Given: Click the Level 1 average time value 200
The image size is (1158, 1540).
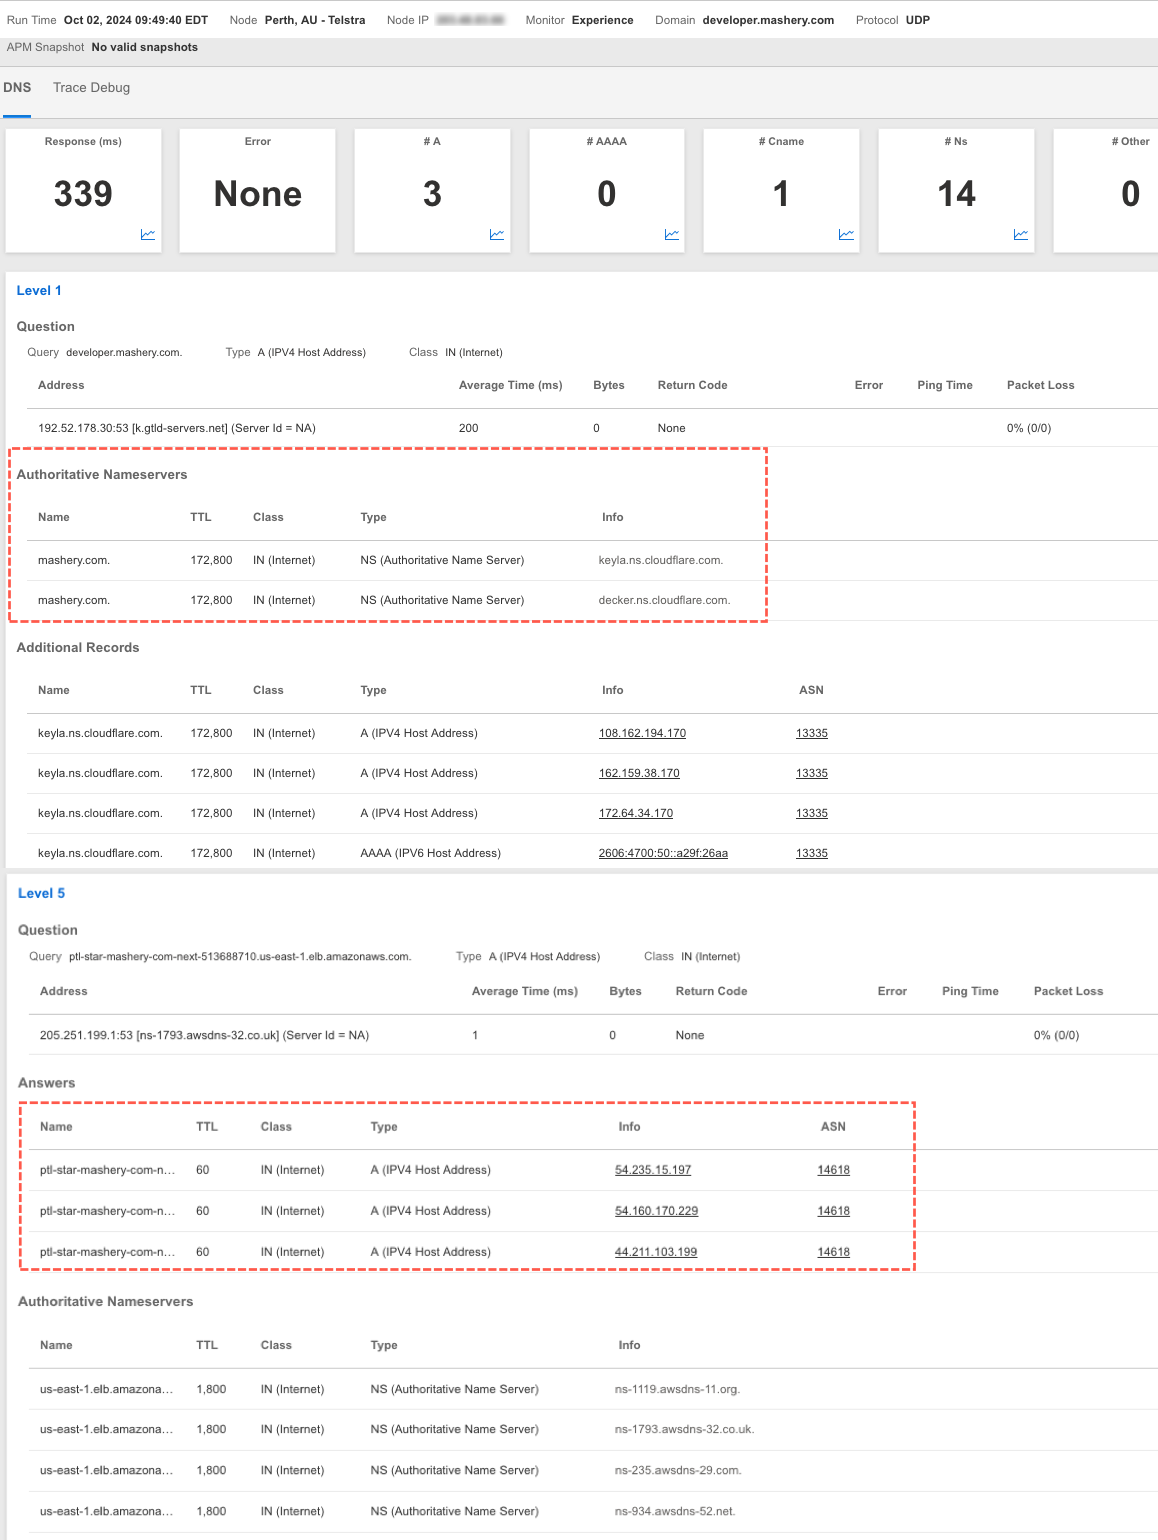Looking at the screenshot, I should pyautogui.click(x=469, y=429).
